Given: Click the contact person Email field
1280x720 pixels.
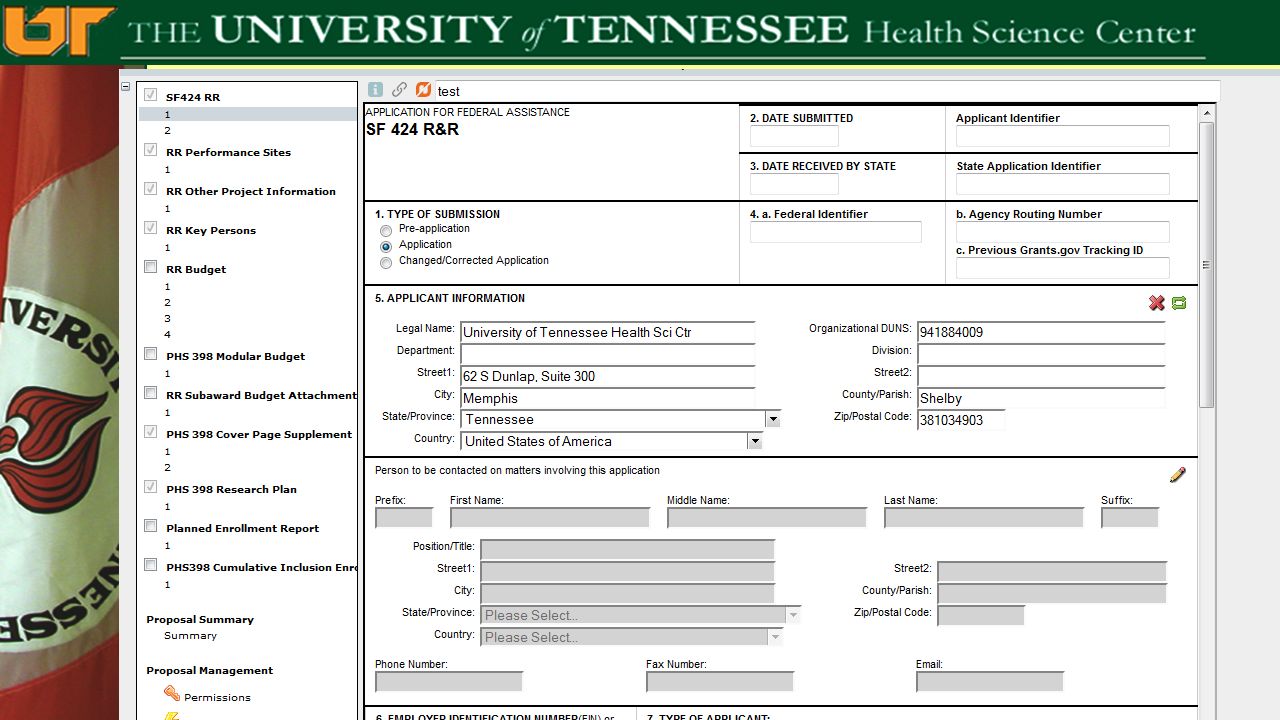Looking at the screenshot, I should pos(990,682).
